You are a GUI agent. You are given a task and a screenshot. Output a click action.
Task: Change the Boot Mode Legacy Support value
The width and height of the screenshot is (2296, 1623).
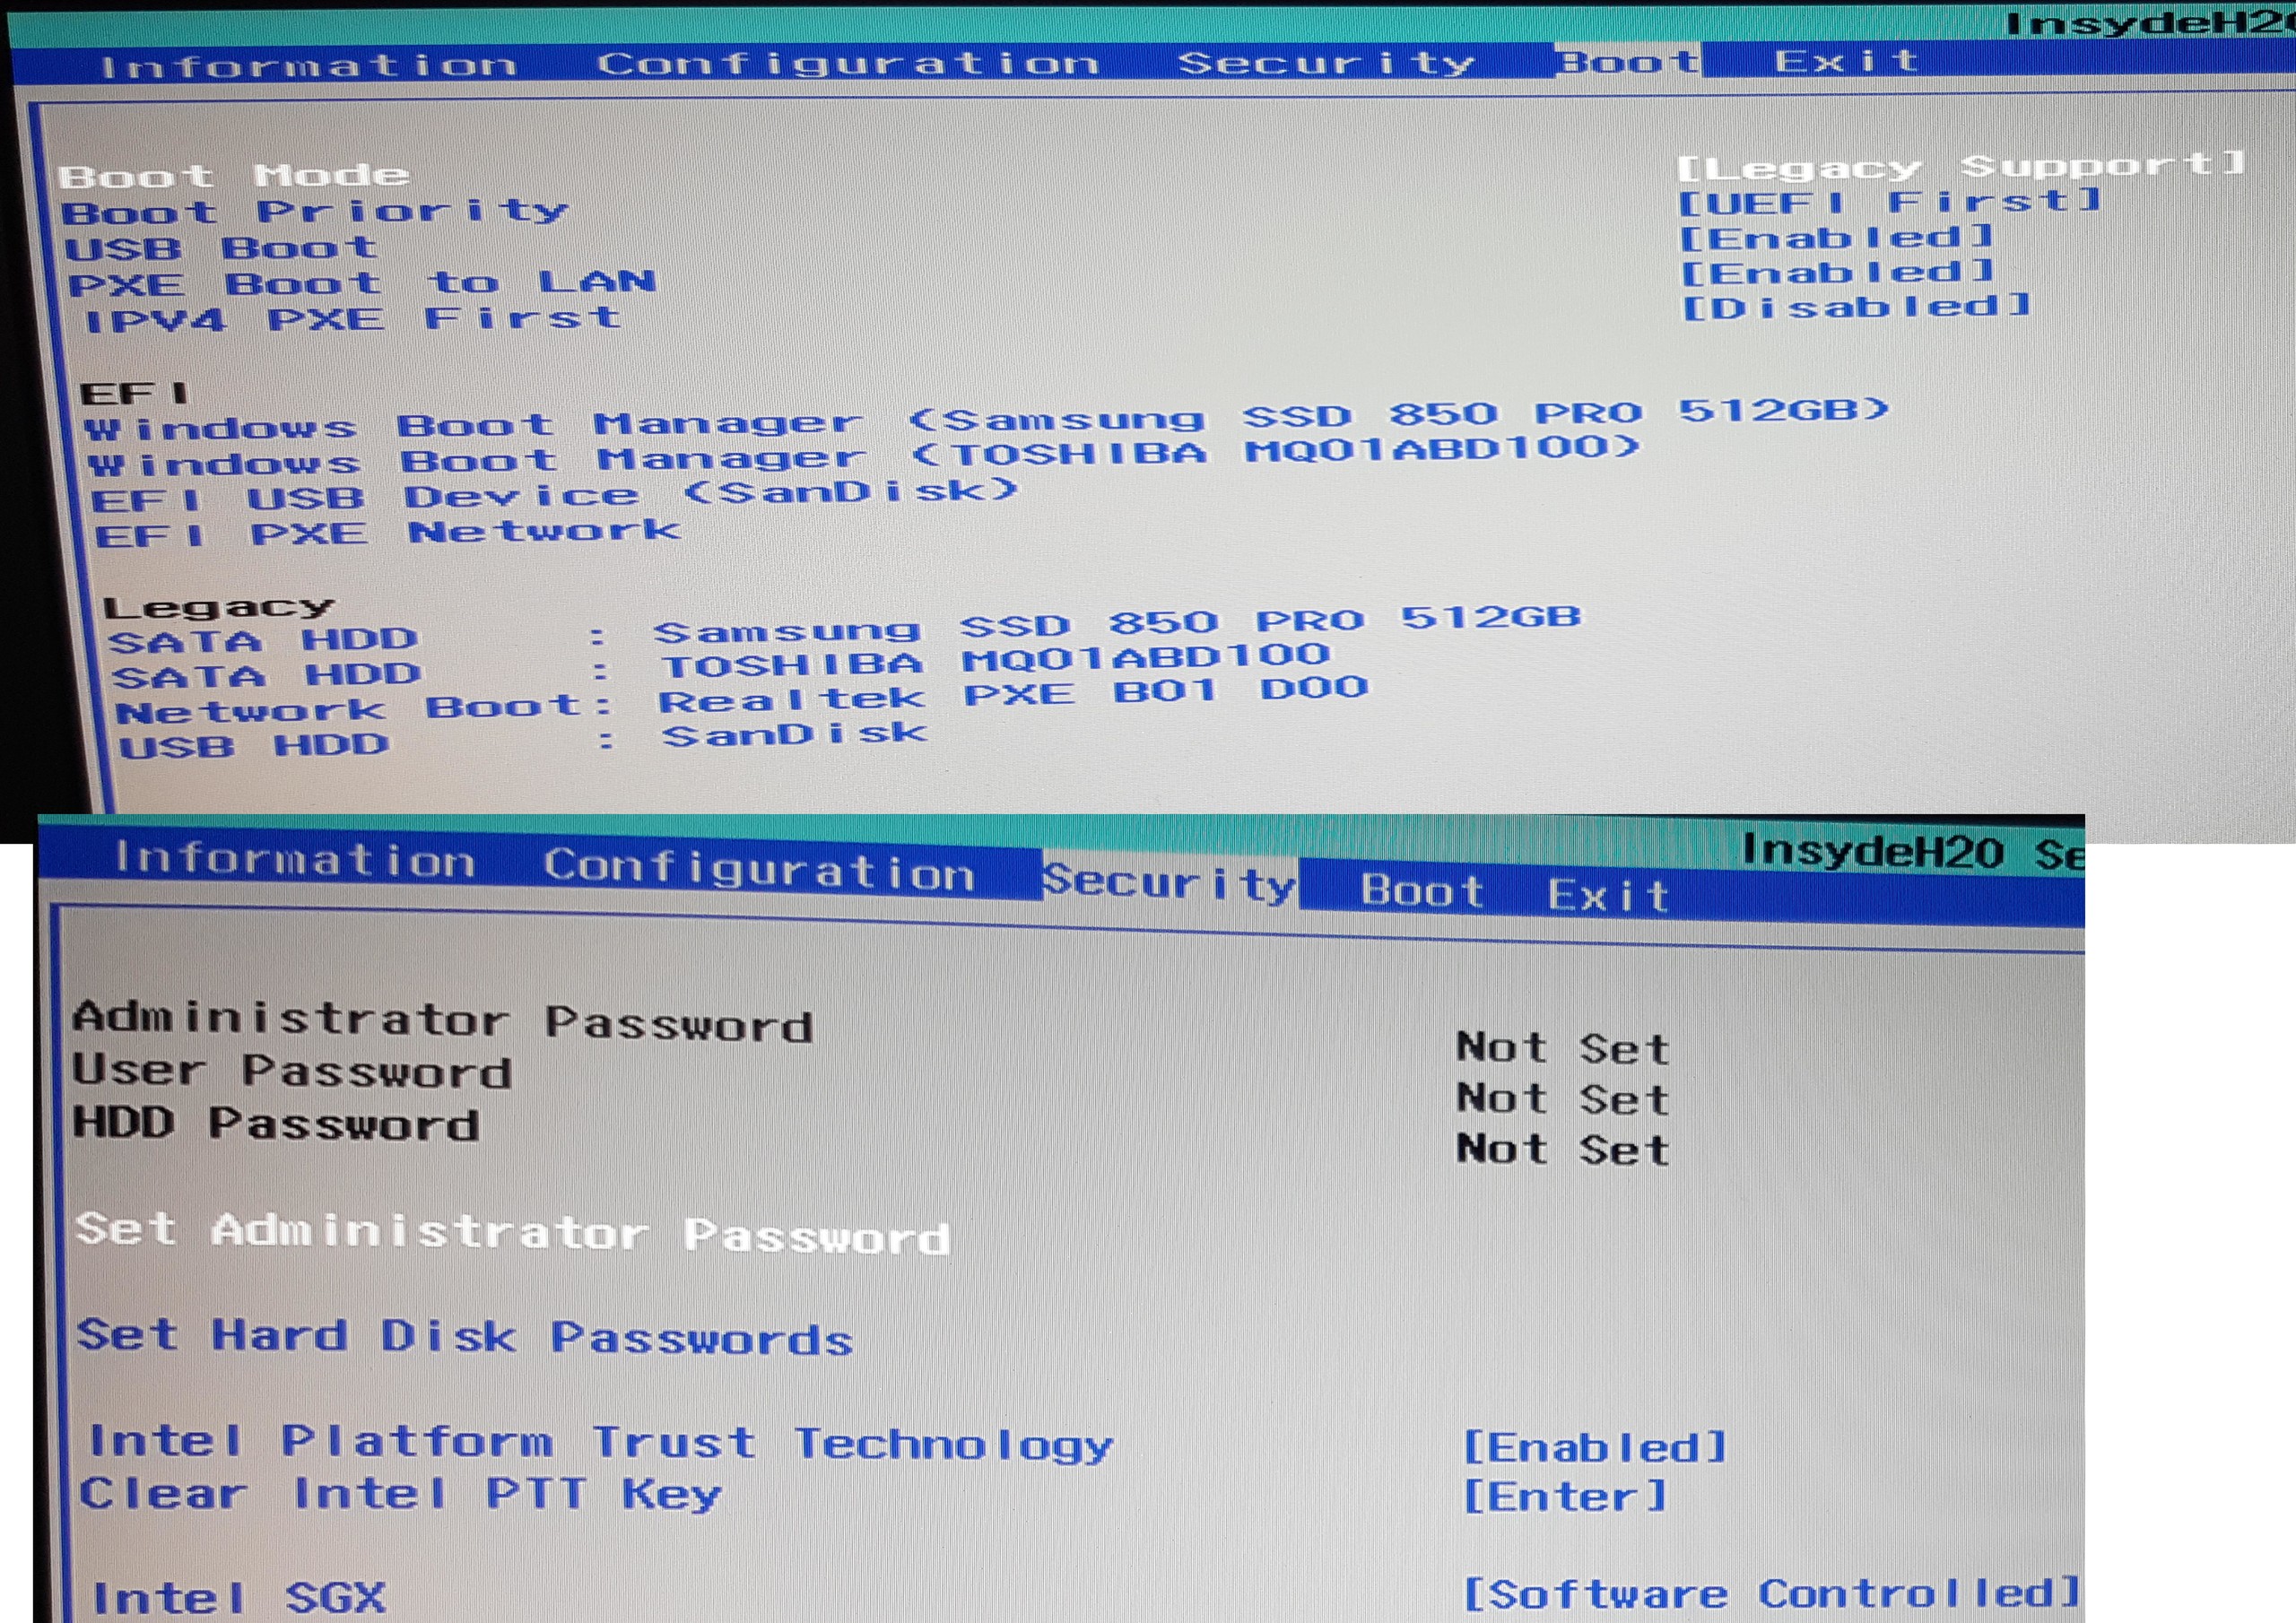[x=1960, y=167]
